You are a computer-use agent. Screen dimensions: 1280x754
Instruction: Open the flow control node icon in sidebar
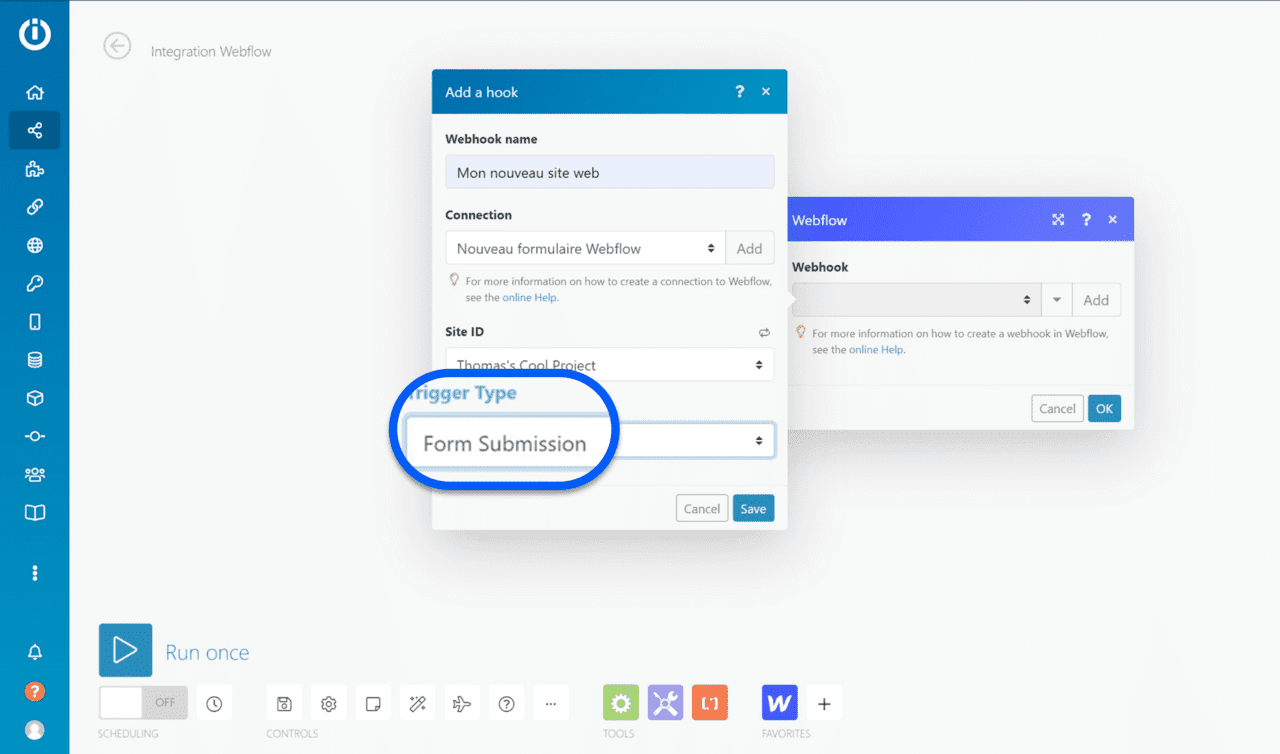tap(35, 436)
